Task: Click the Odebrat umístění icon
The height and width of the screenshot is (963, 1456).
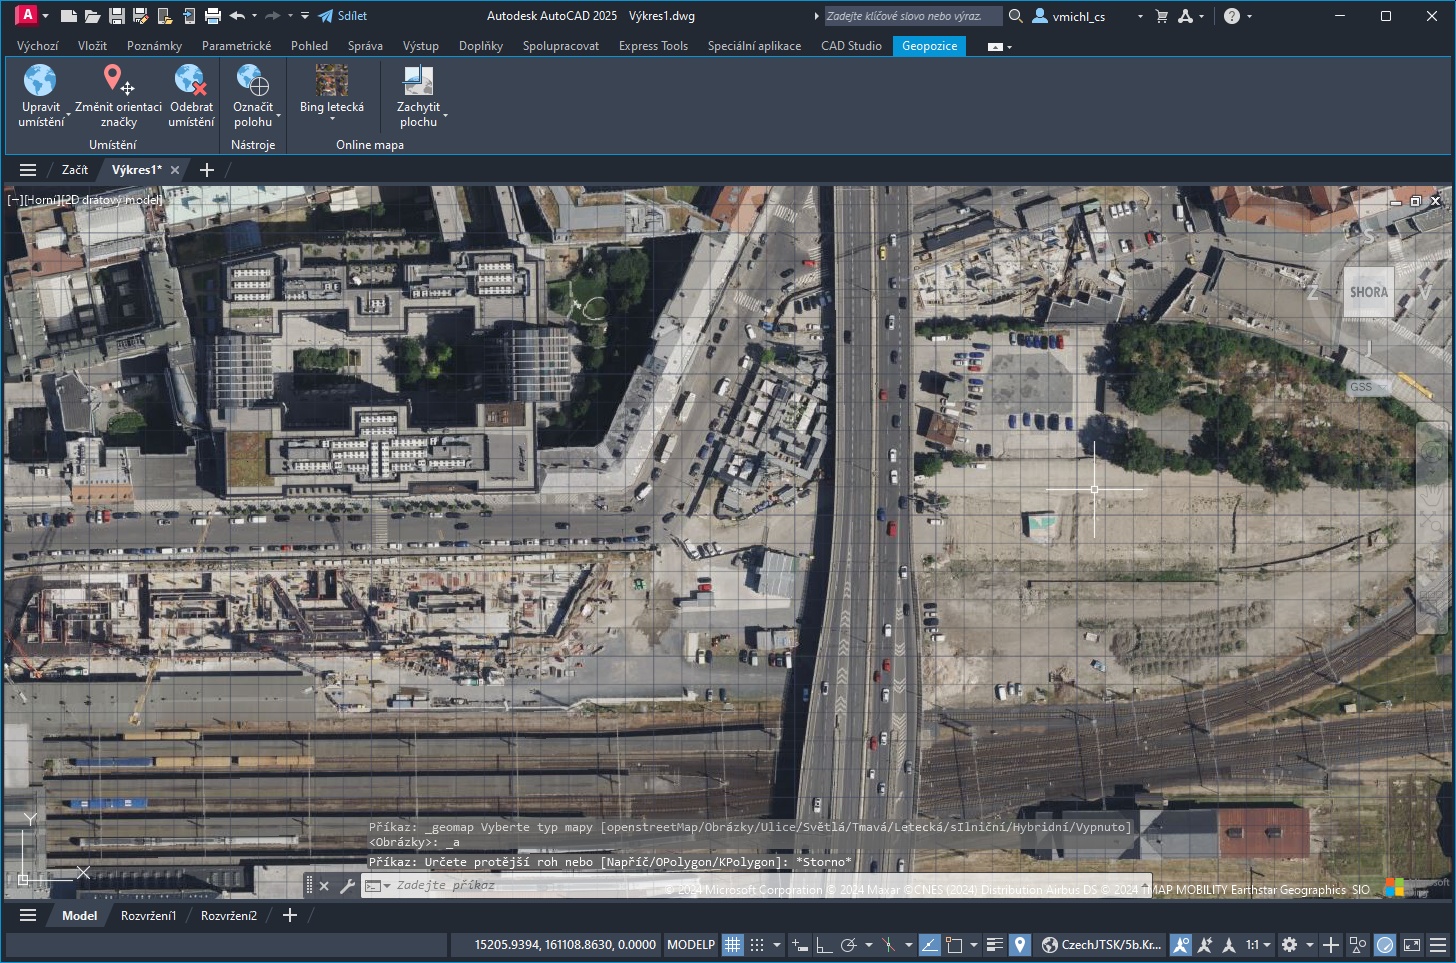Action: point(190,79)
